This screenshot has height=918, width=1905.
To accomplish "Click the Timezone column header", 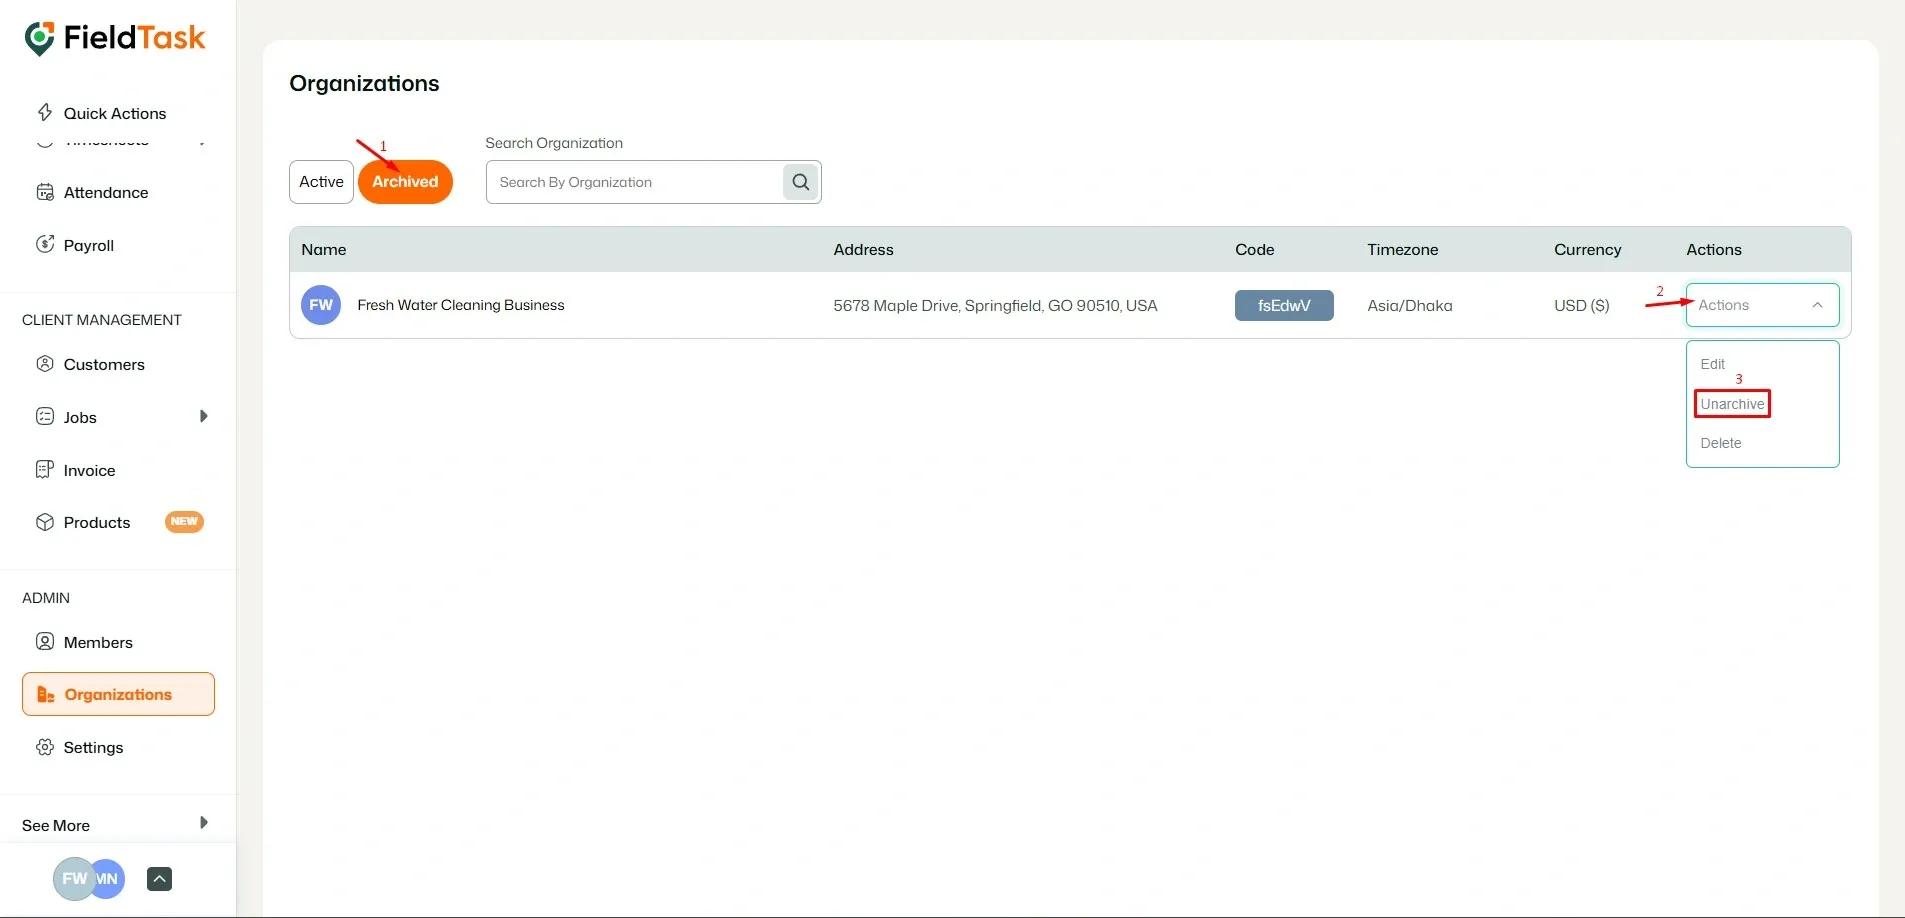I will coord(1403,250).
